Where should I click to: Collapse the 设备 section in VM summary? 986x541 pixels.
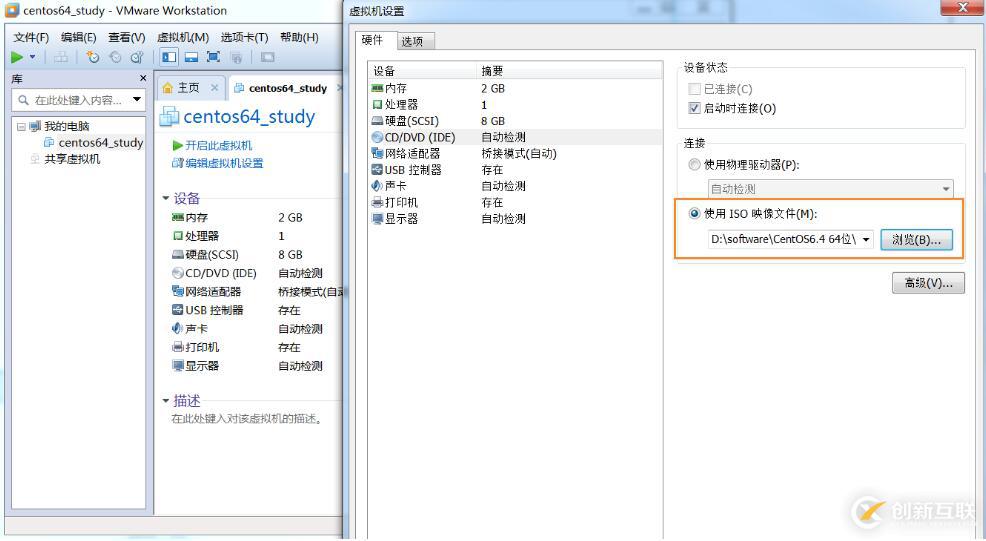[166, 199]
